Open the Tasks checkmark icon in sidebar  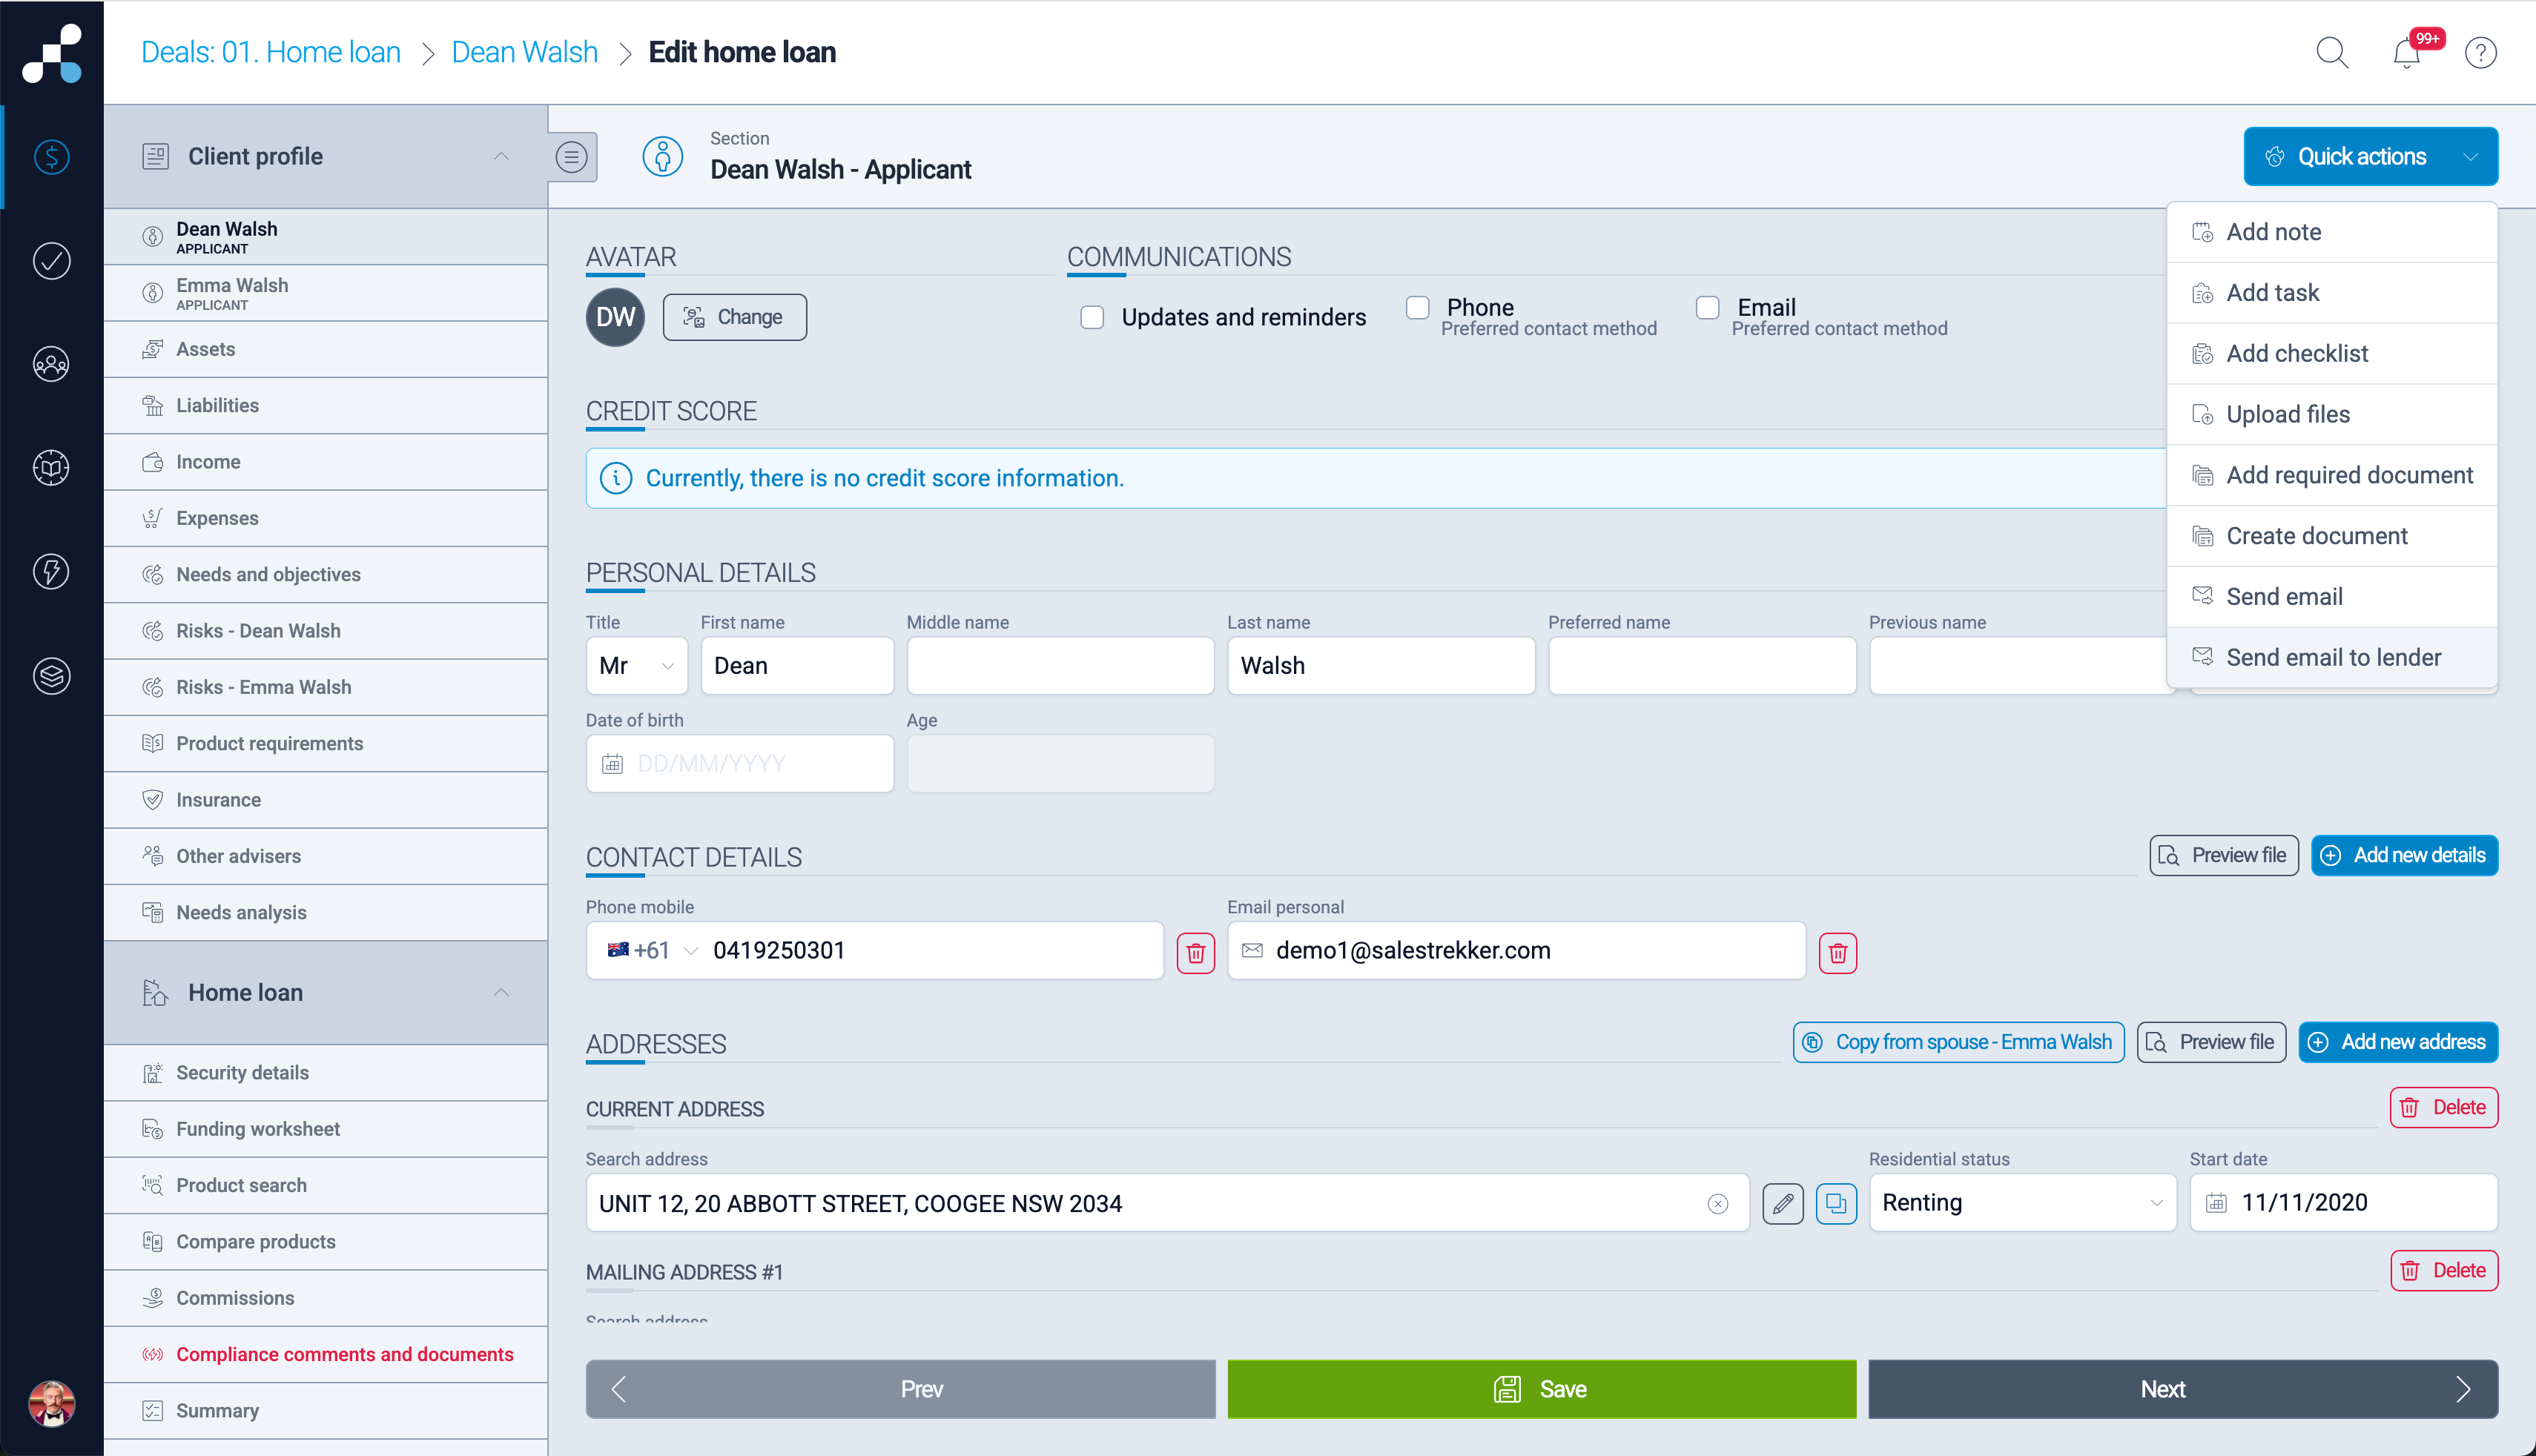pyautogui.click(x=52, y=261)
